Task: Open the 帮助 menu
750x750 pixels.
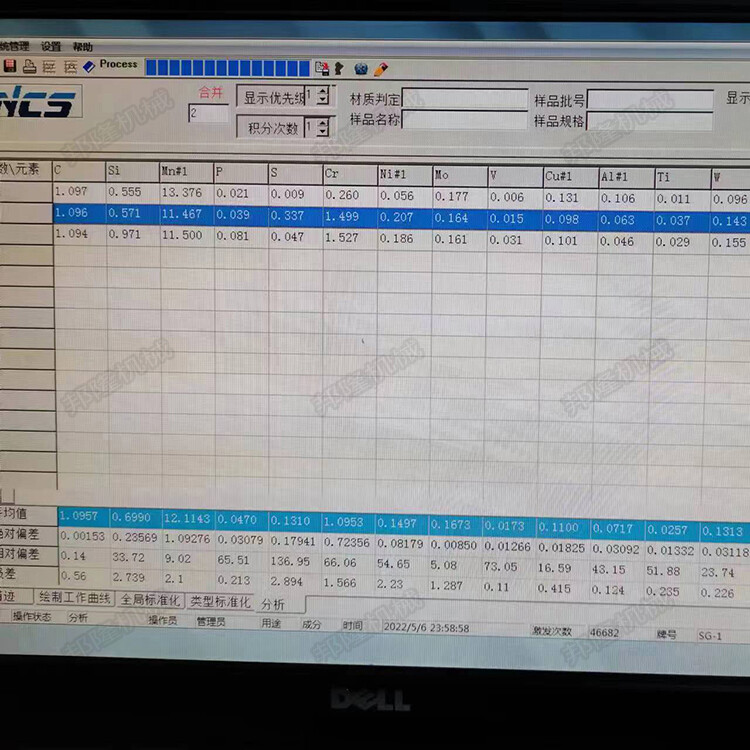Action: pyautogui.click(x=83, y=47)
